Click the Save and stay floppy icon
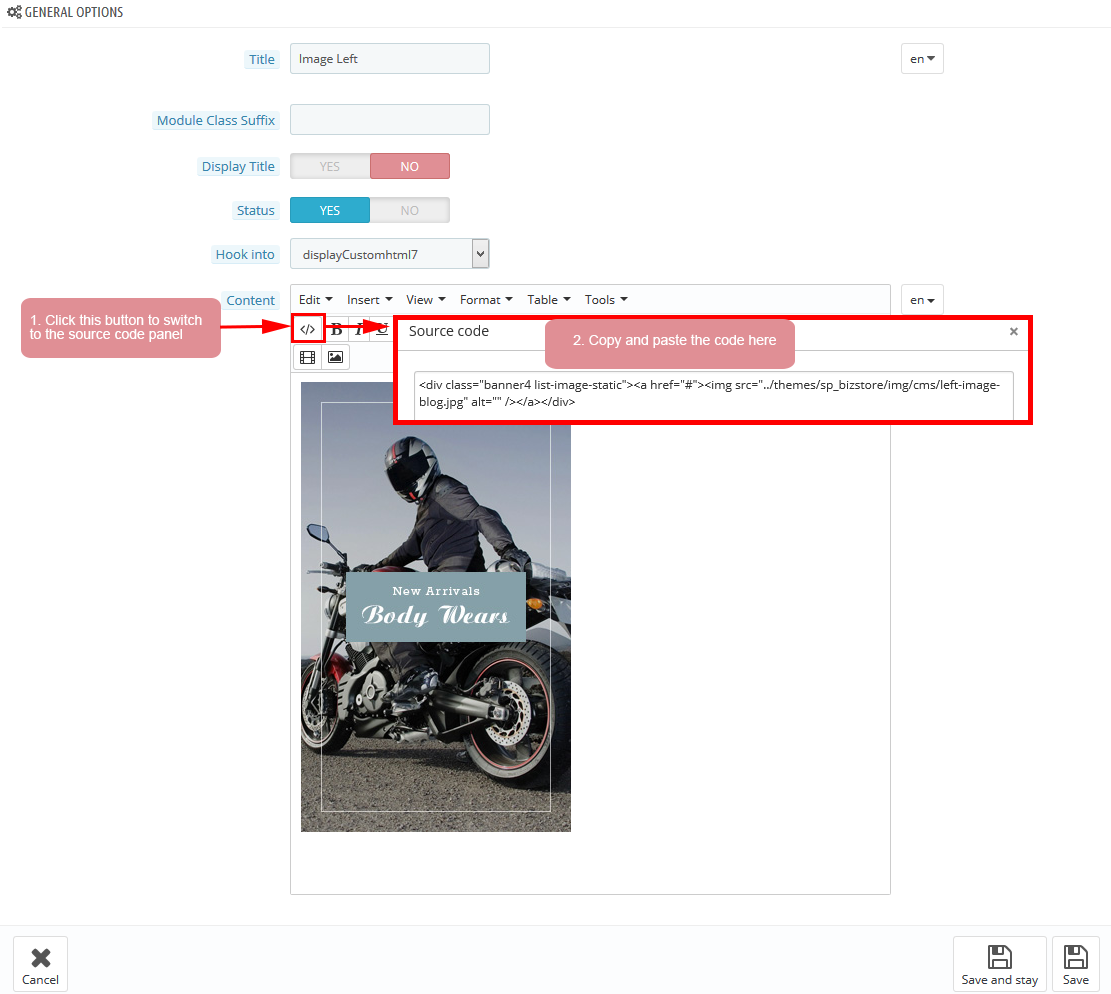1111x994 pixels. 1000,956
